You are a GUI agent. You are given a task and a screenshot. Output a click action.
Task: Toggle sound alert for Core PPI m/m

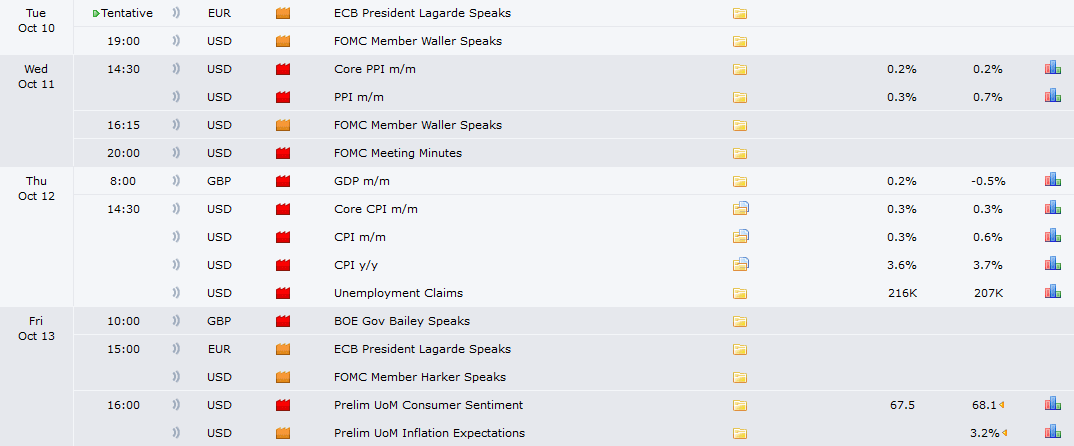(x=176, y=69)
